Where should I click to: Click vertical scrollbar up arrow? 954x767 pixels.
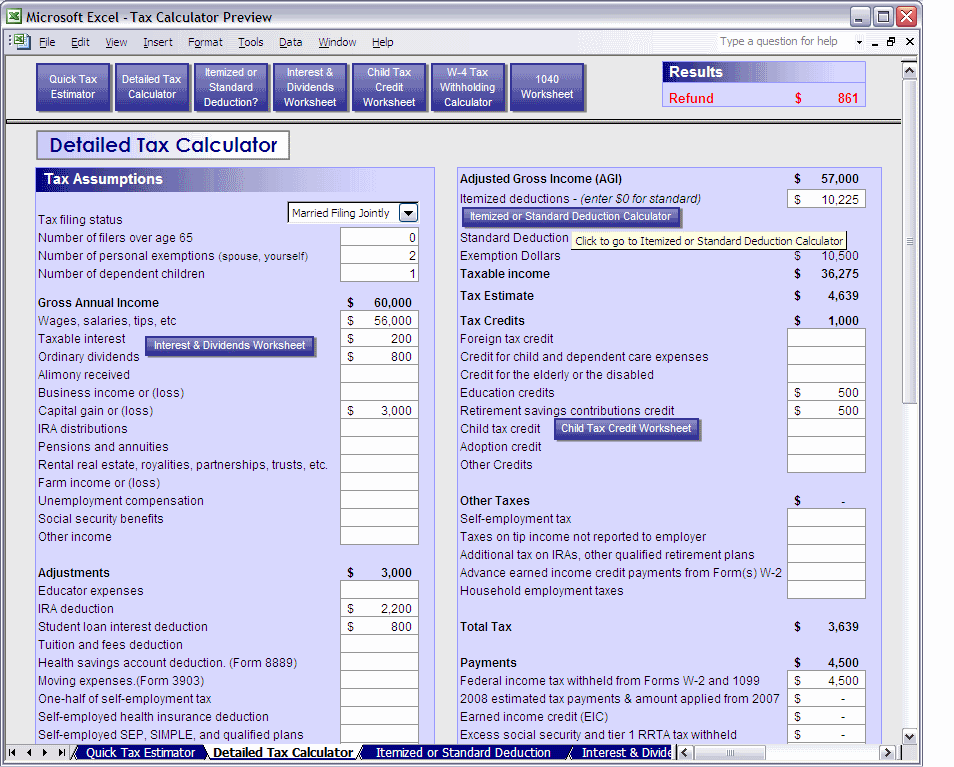tap(910, 70)
